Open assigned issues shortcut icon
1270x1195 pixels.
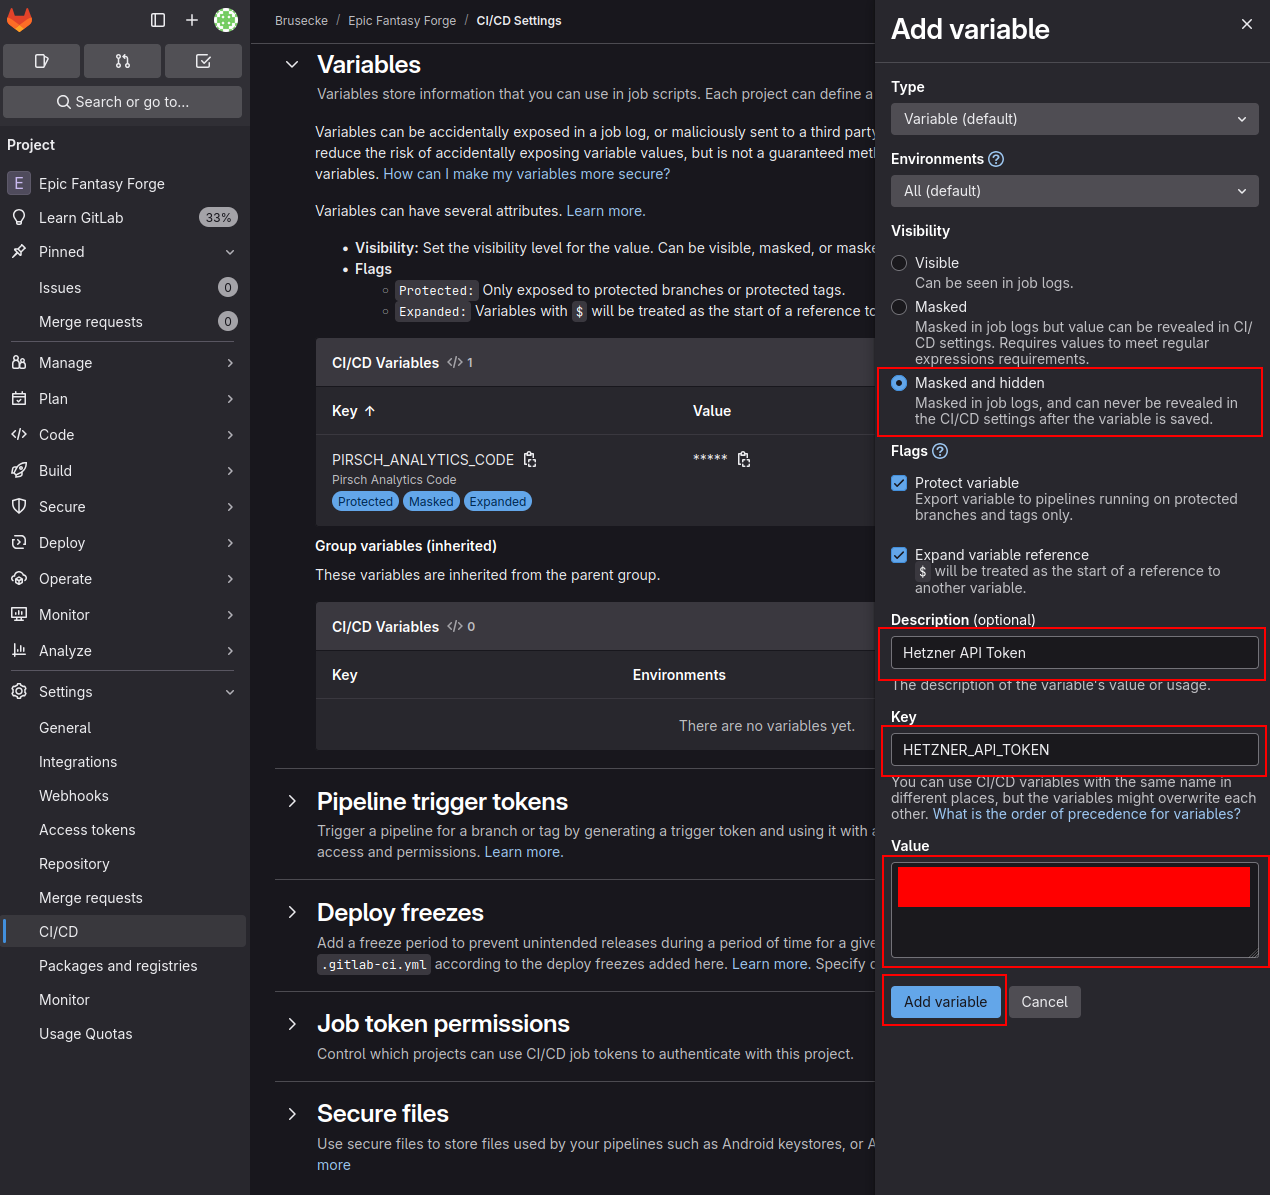(41, 61)
